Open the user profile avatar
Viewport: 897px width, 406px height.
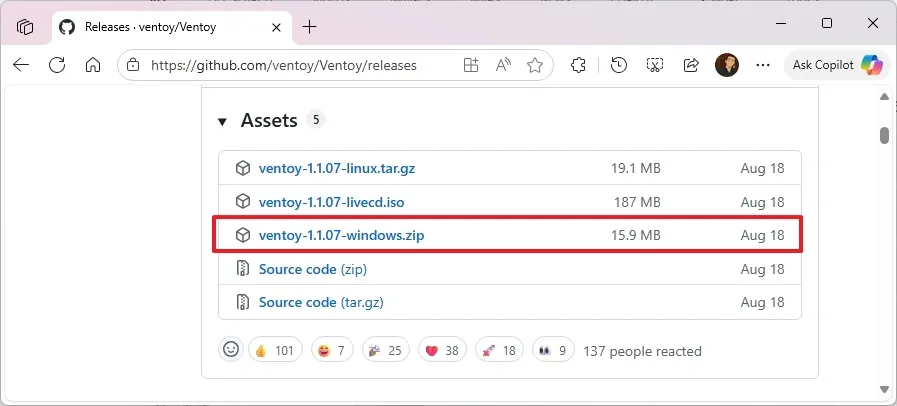coord(727,65)
